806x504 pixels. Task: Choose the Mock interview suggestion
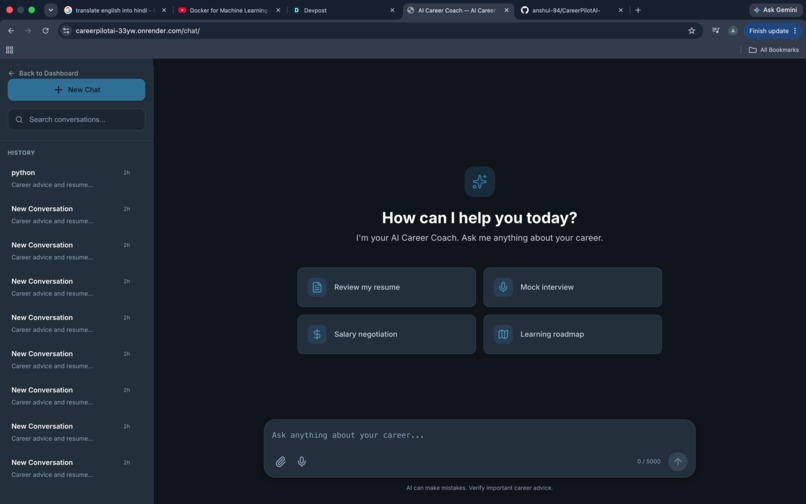[573, 287]
